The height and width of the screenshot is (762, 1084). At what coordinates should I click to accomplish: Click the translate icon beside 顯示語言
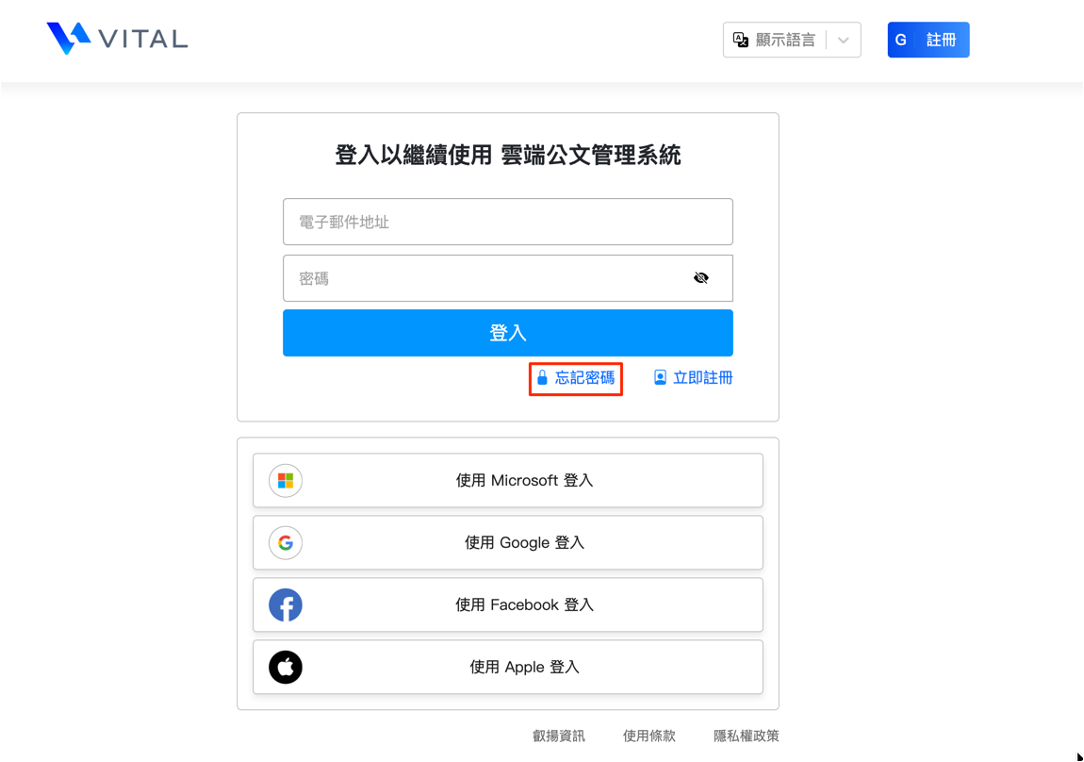tap(740, 40)
